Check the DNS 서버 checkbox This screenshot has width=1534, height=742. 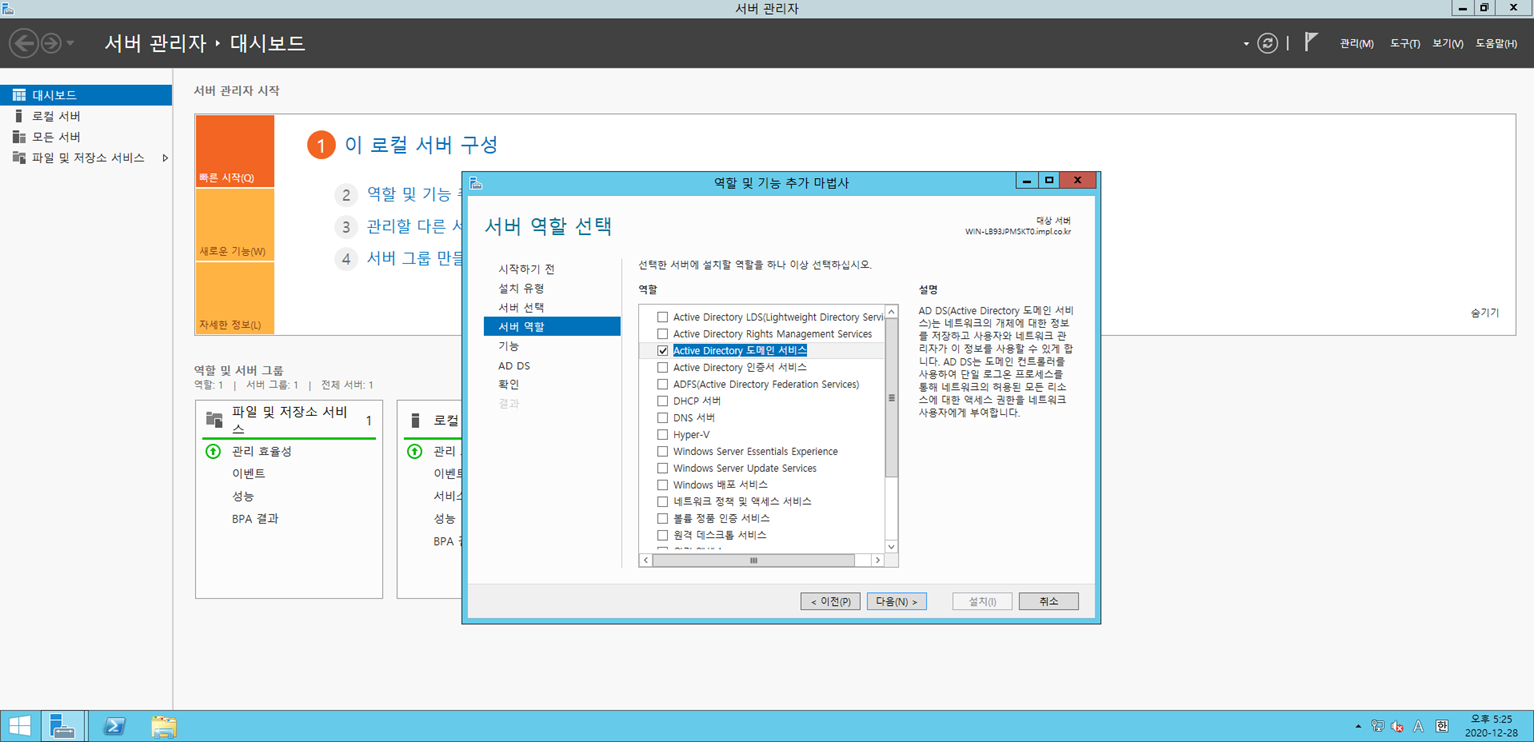click(x=662, y=418)
